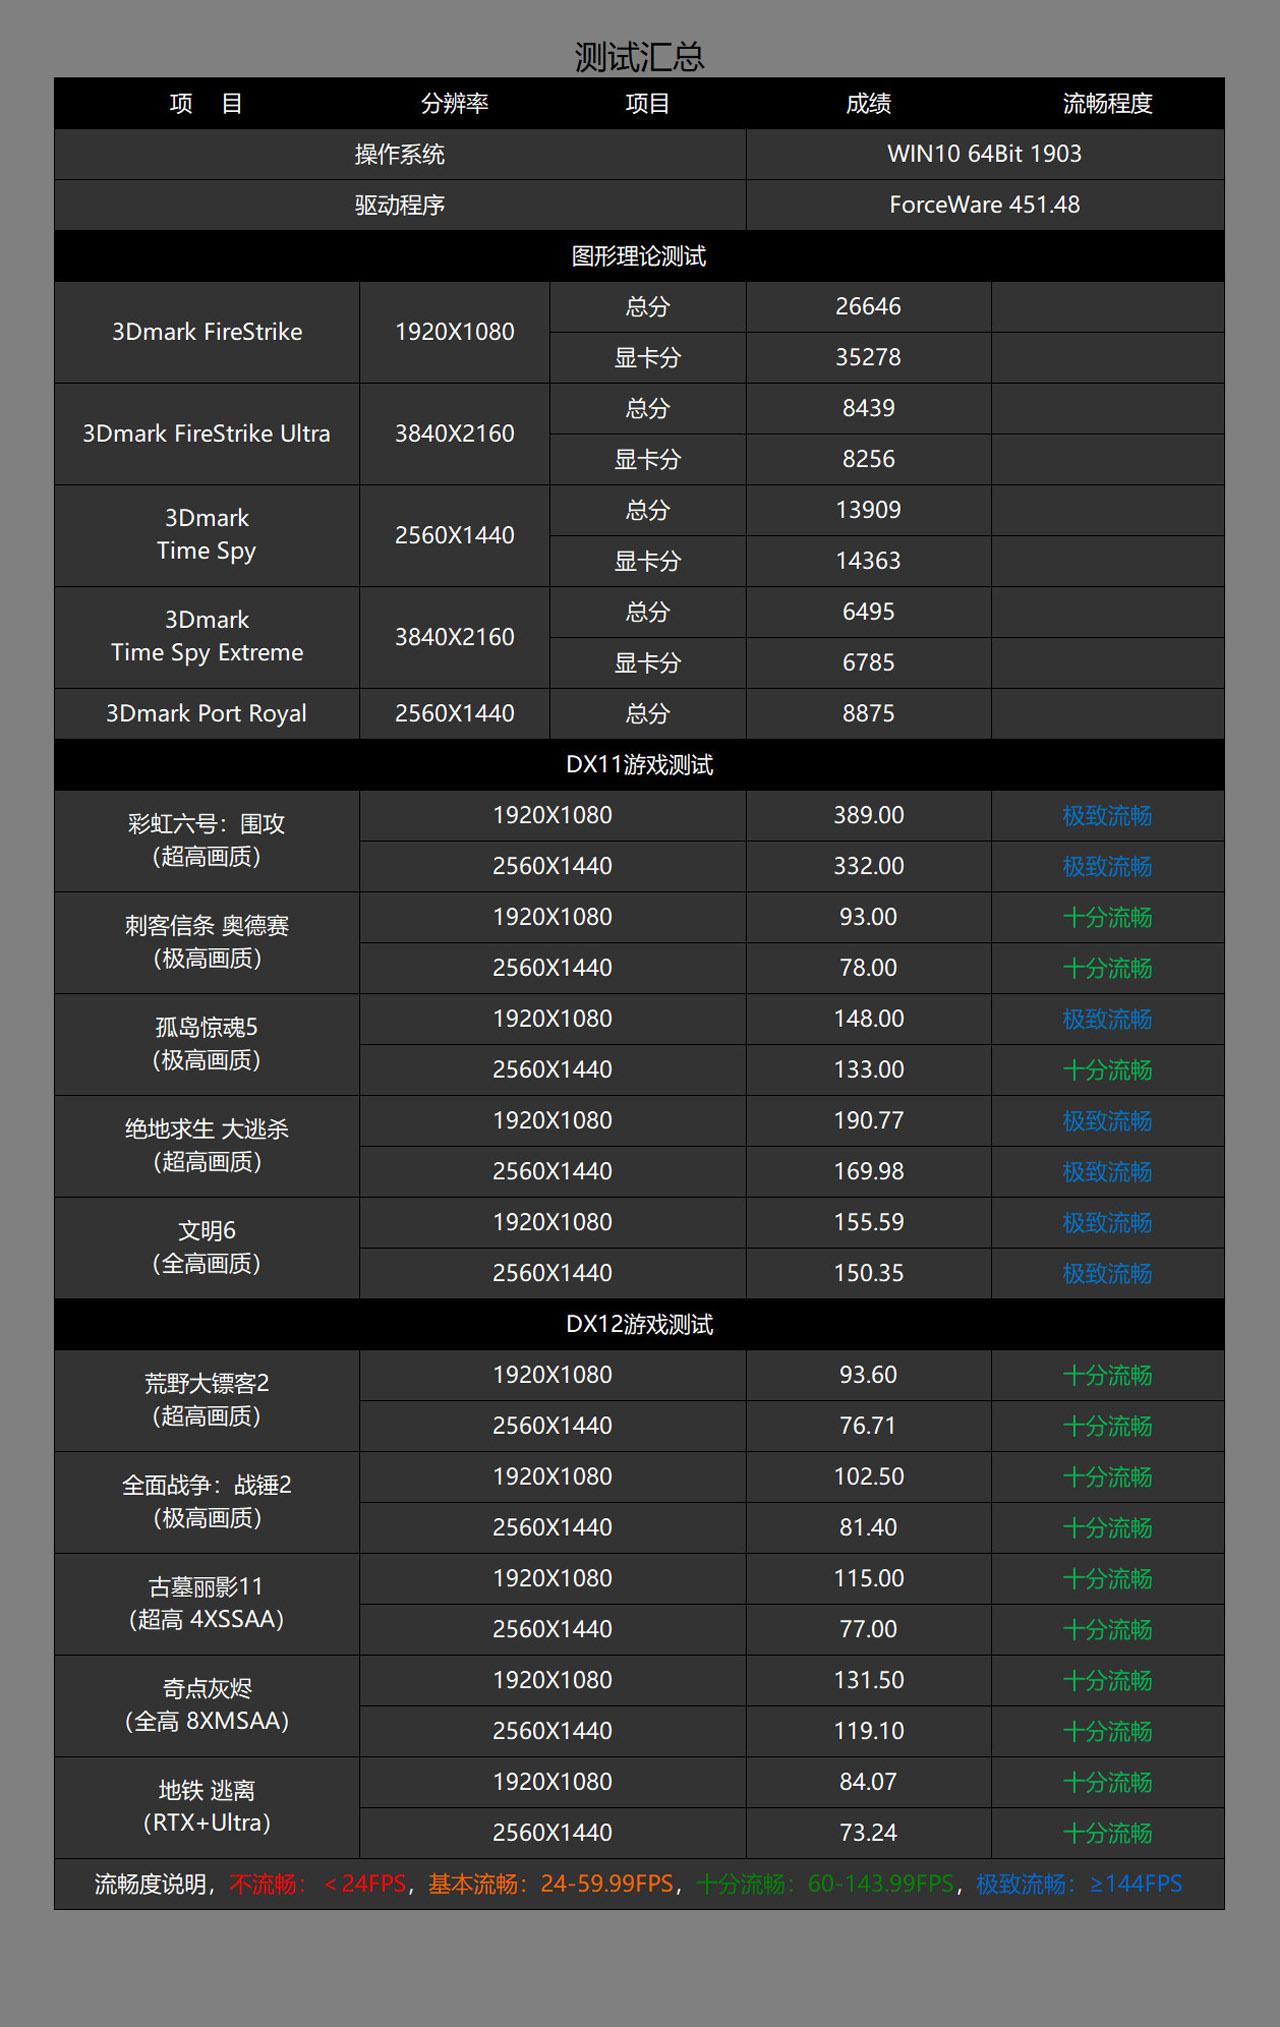1280x2027 pixels.
Task: Click the Port Royal score 8875
Action: pyautogui.click(x=868, y=714)
